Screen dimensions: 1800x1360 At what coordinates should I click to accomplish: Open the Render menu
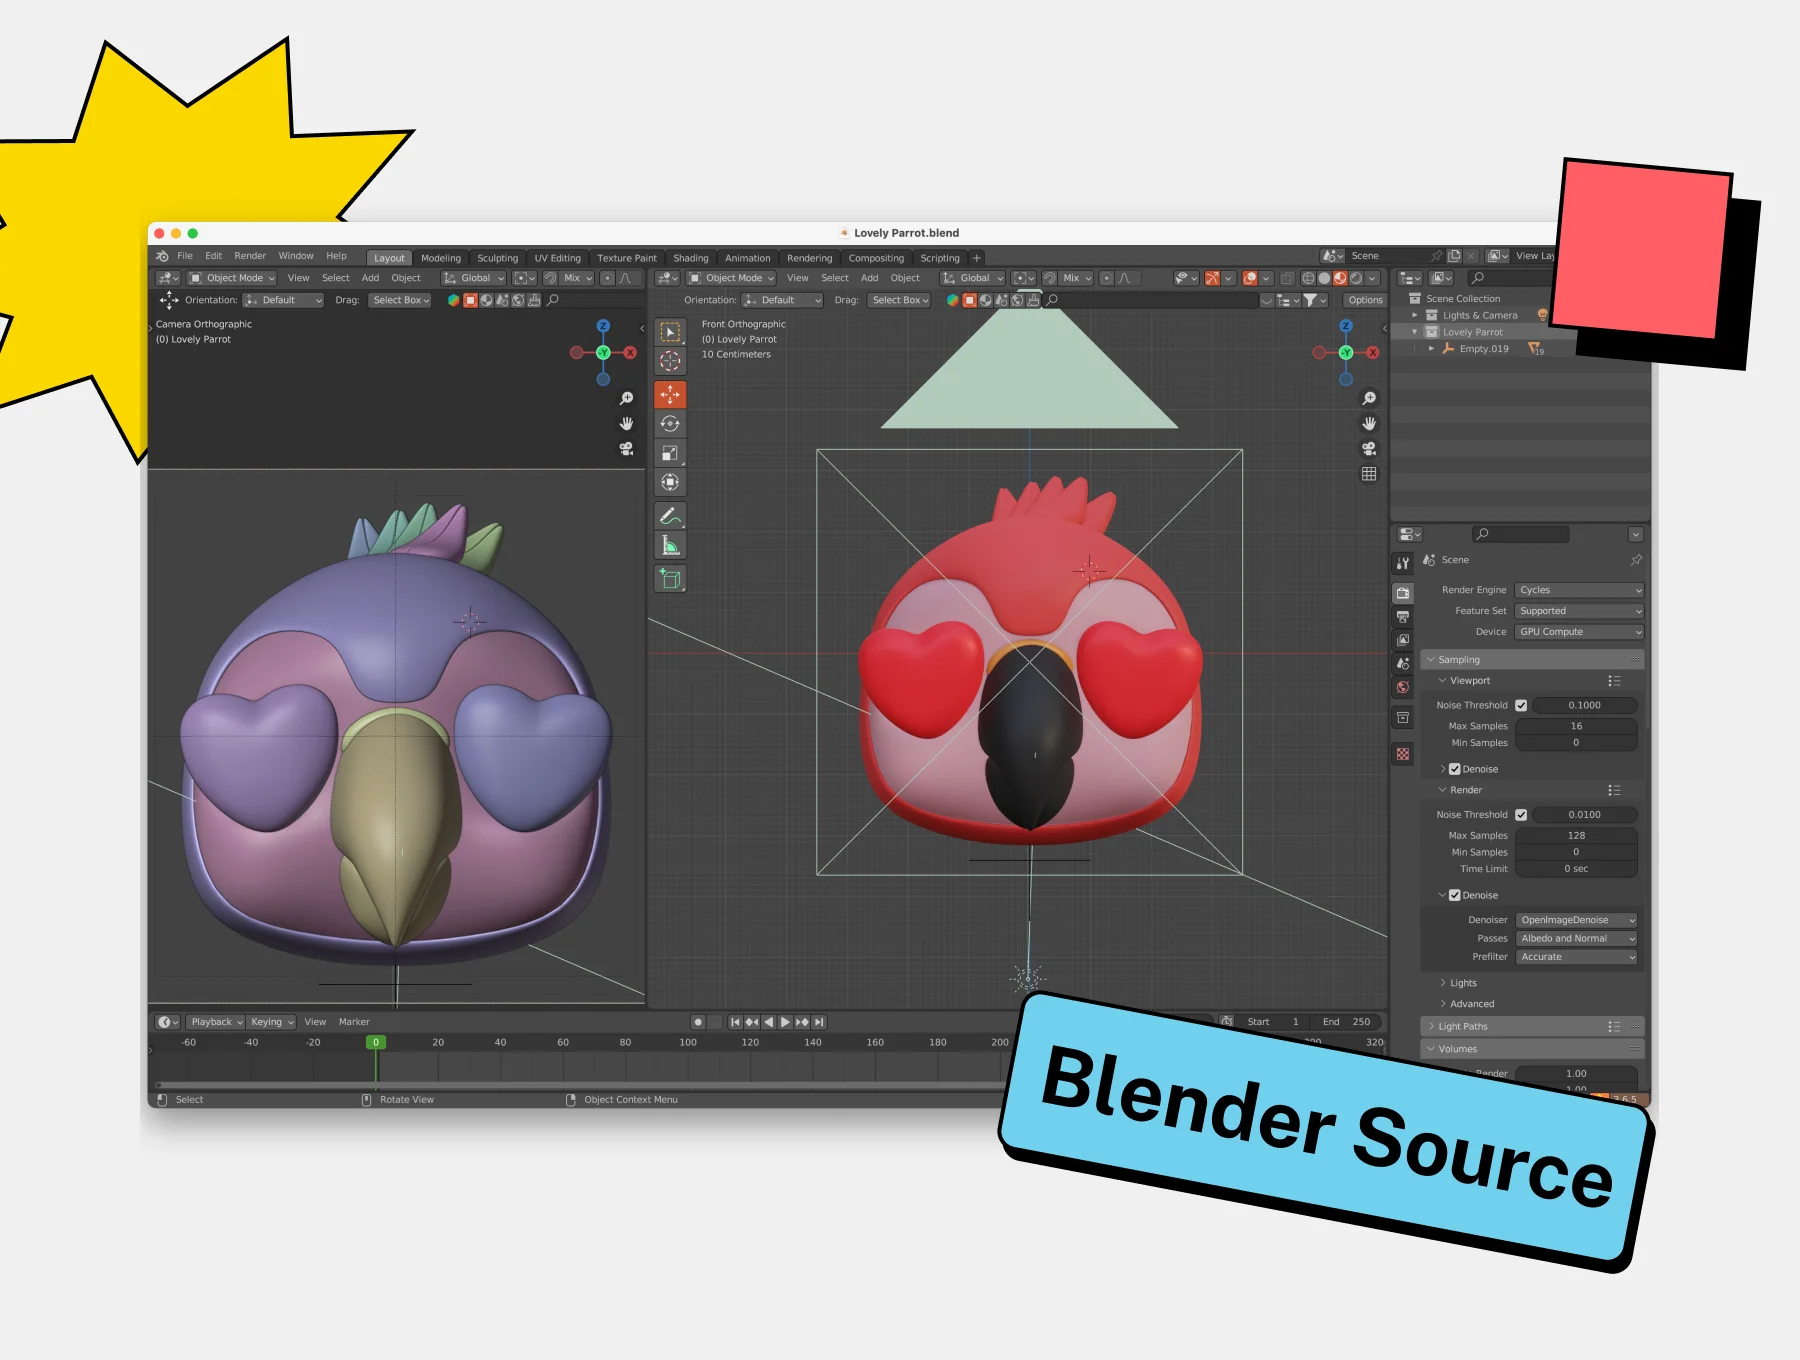(x=250, y=256)
